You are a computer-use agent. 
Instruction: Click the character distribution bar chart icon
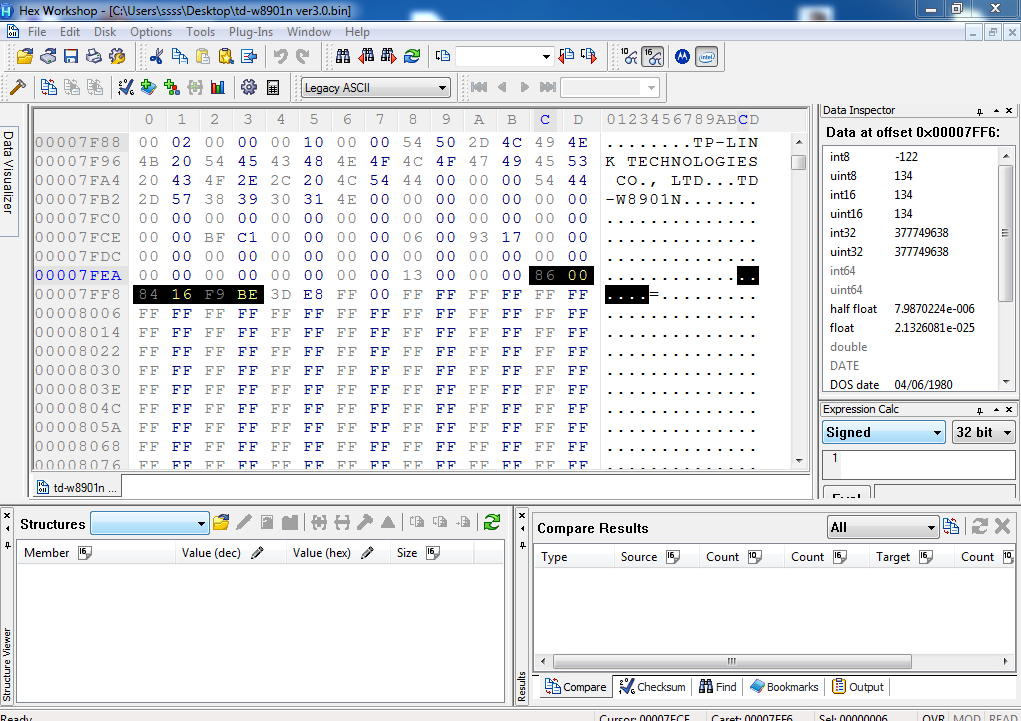click(x=218, y=87)
